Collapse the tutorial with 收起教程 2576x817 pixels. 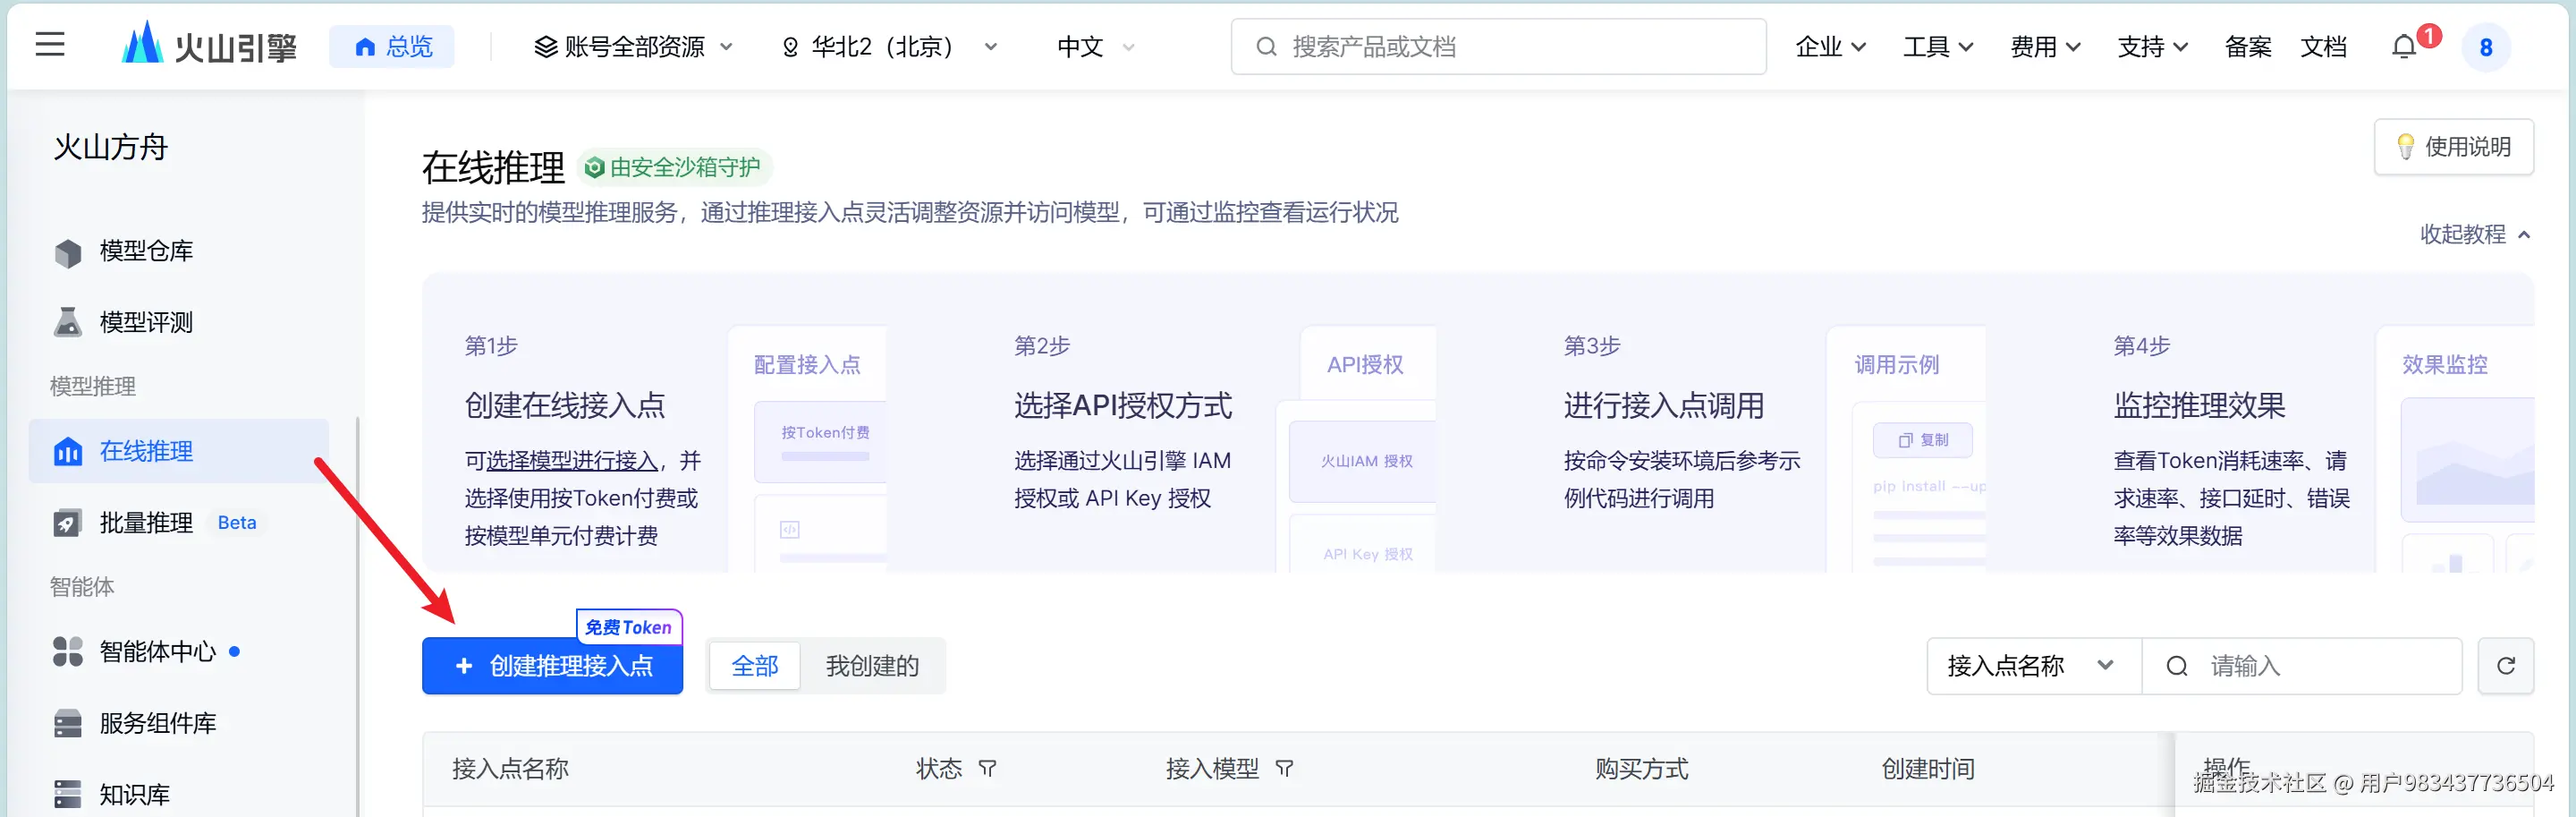click(2474, 234)
